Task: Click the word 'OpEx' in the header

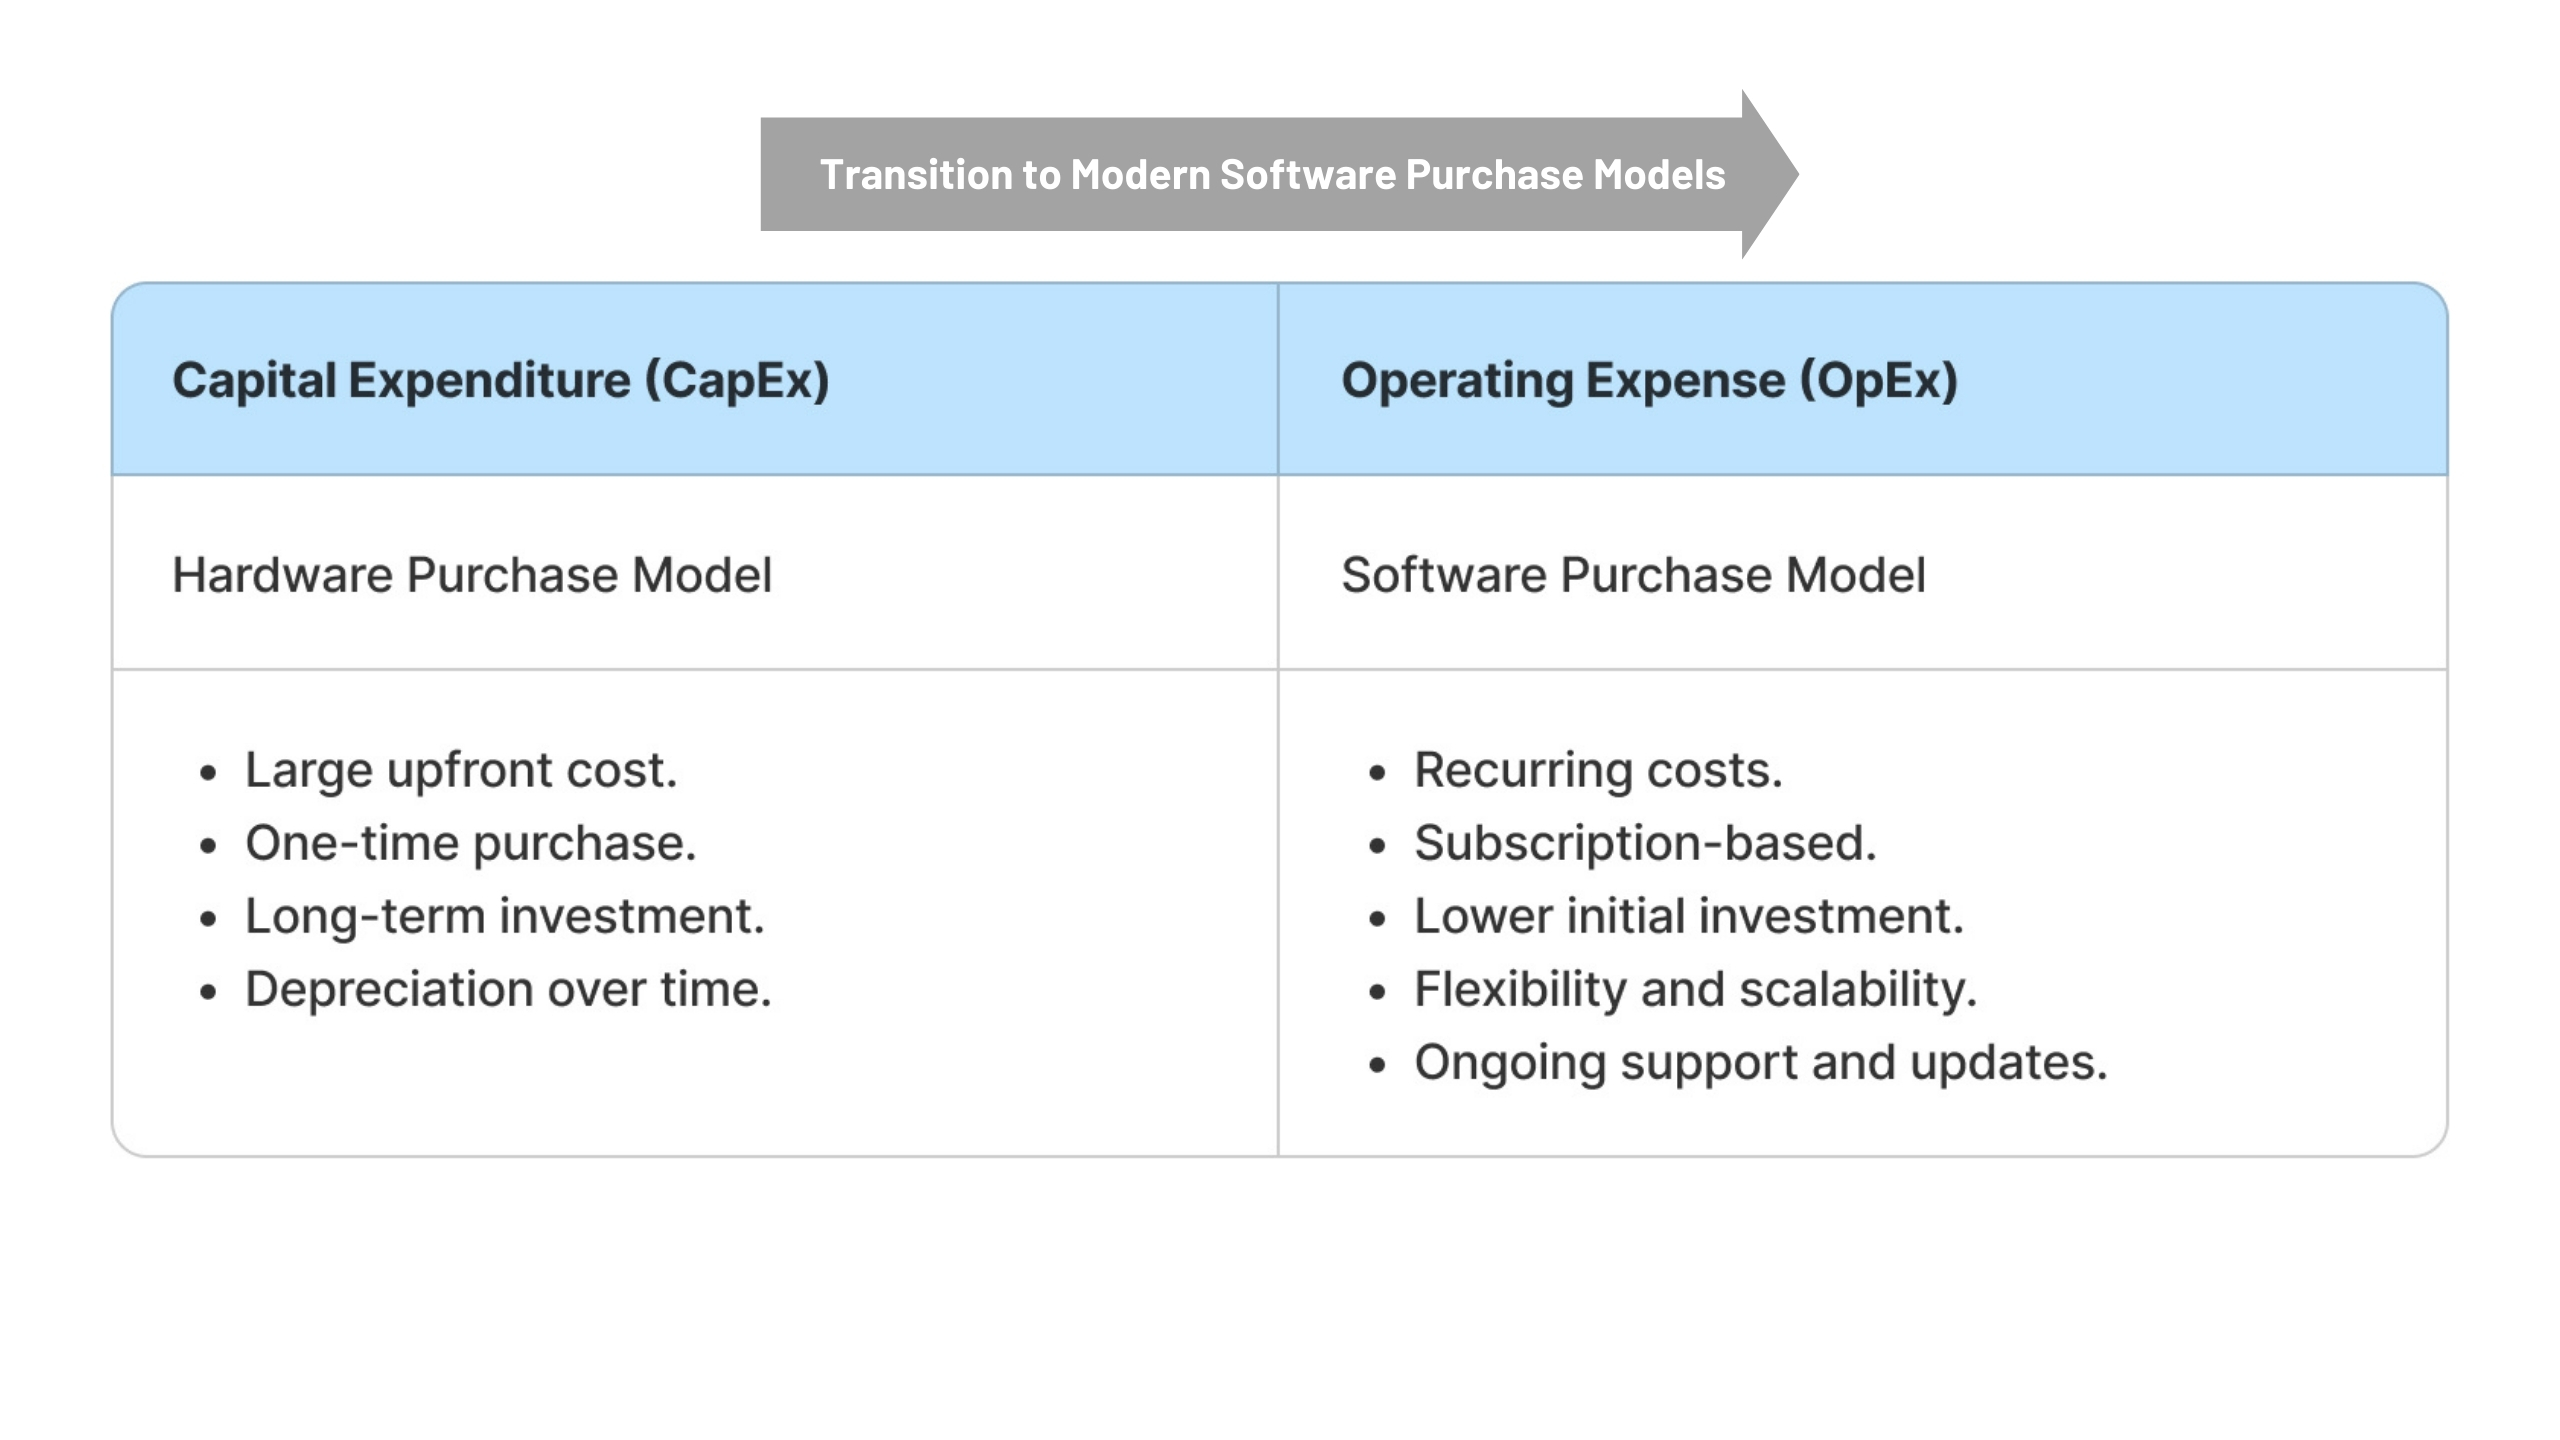Action: [x=1878, y=380]
